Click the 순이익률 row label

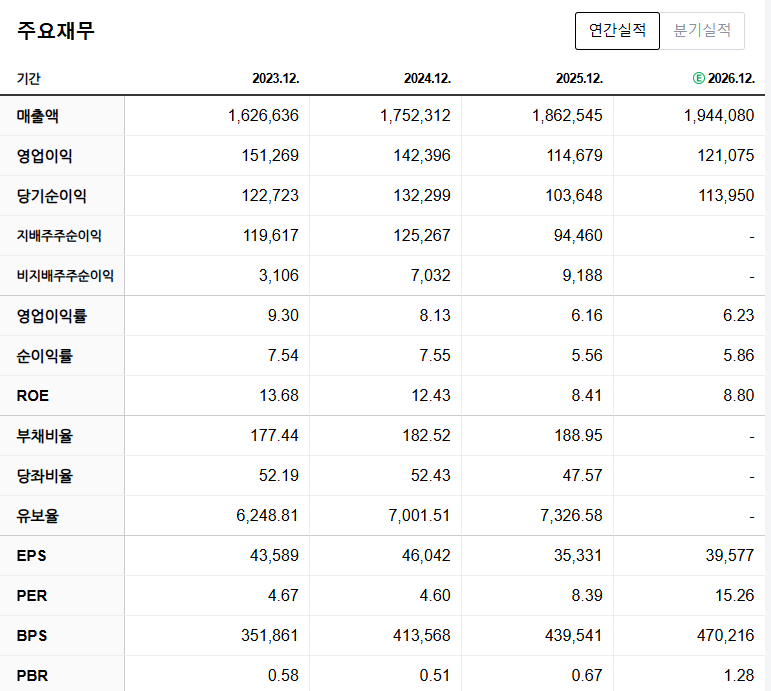pos(45,356)
